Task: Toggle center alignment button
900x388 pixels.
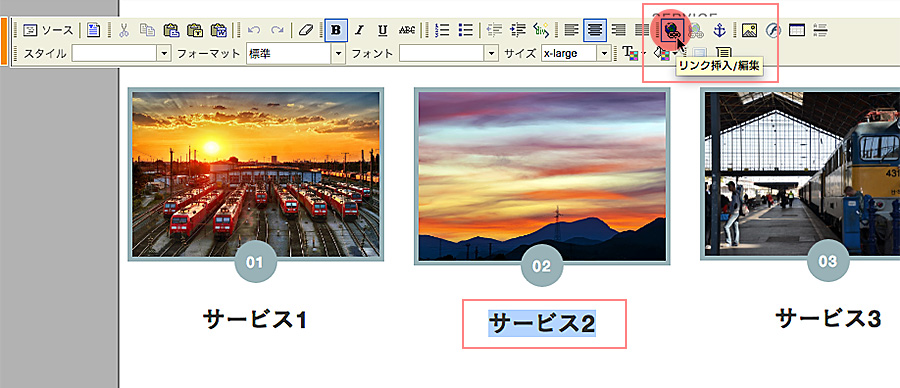Action: tap(595, 30)
